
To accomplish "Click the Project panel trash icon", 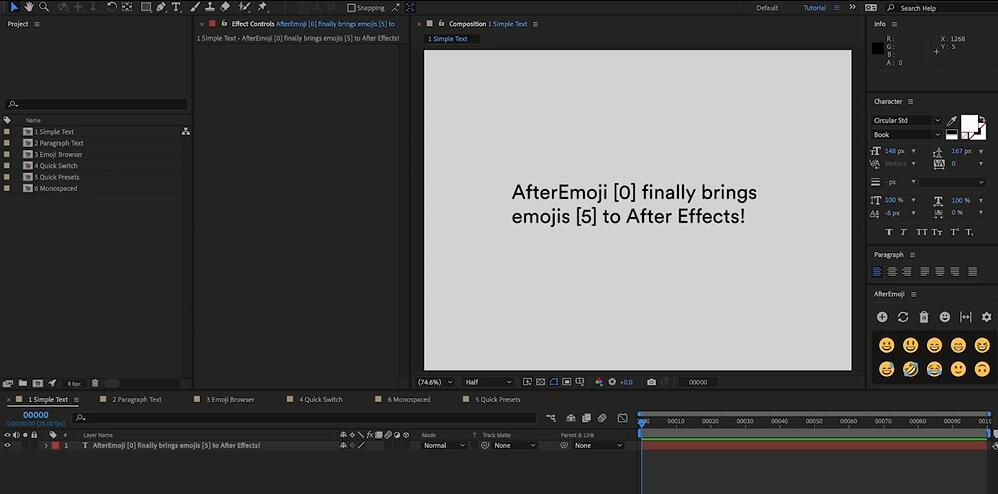I will 95,383.
